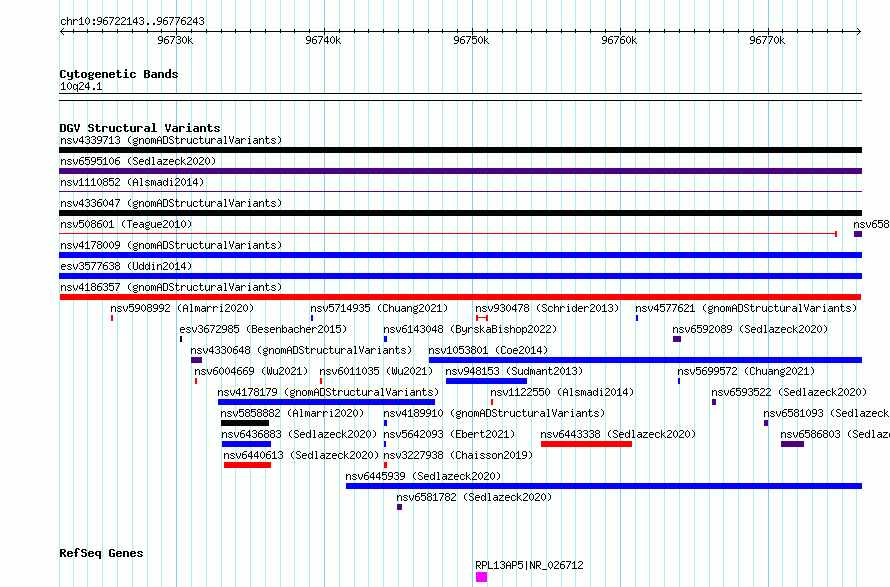890x587 pixels.
Task: Select the nsv6595106 (Sedlazeck2020) label
Action: 138,161
